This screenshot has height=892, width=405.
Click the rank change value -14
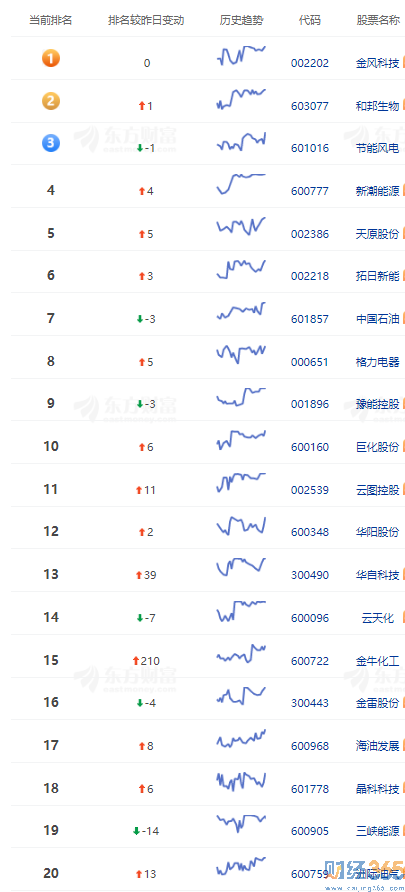(151, 832)
